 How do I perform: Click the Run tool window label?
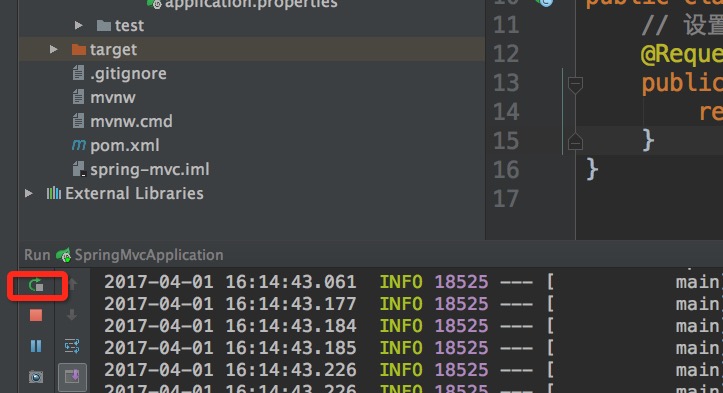click(x=37, y=255)
